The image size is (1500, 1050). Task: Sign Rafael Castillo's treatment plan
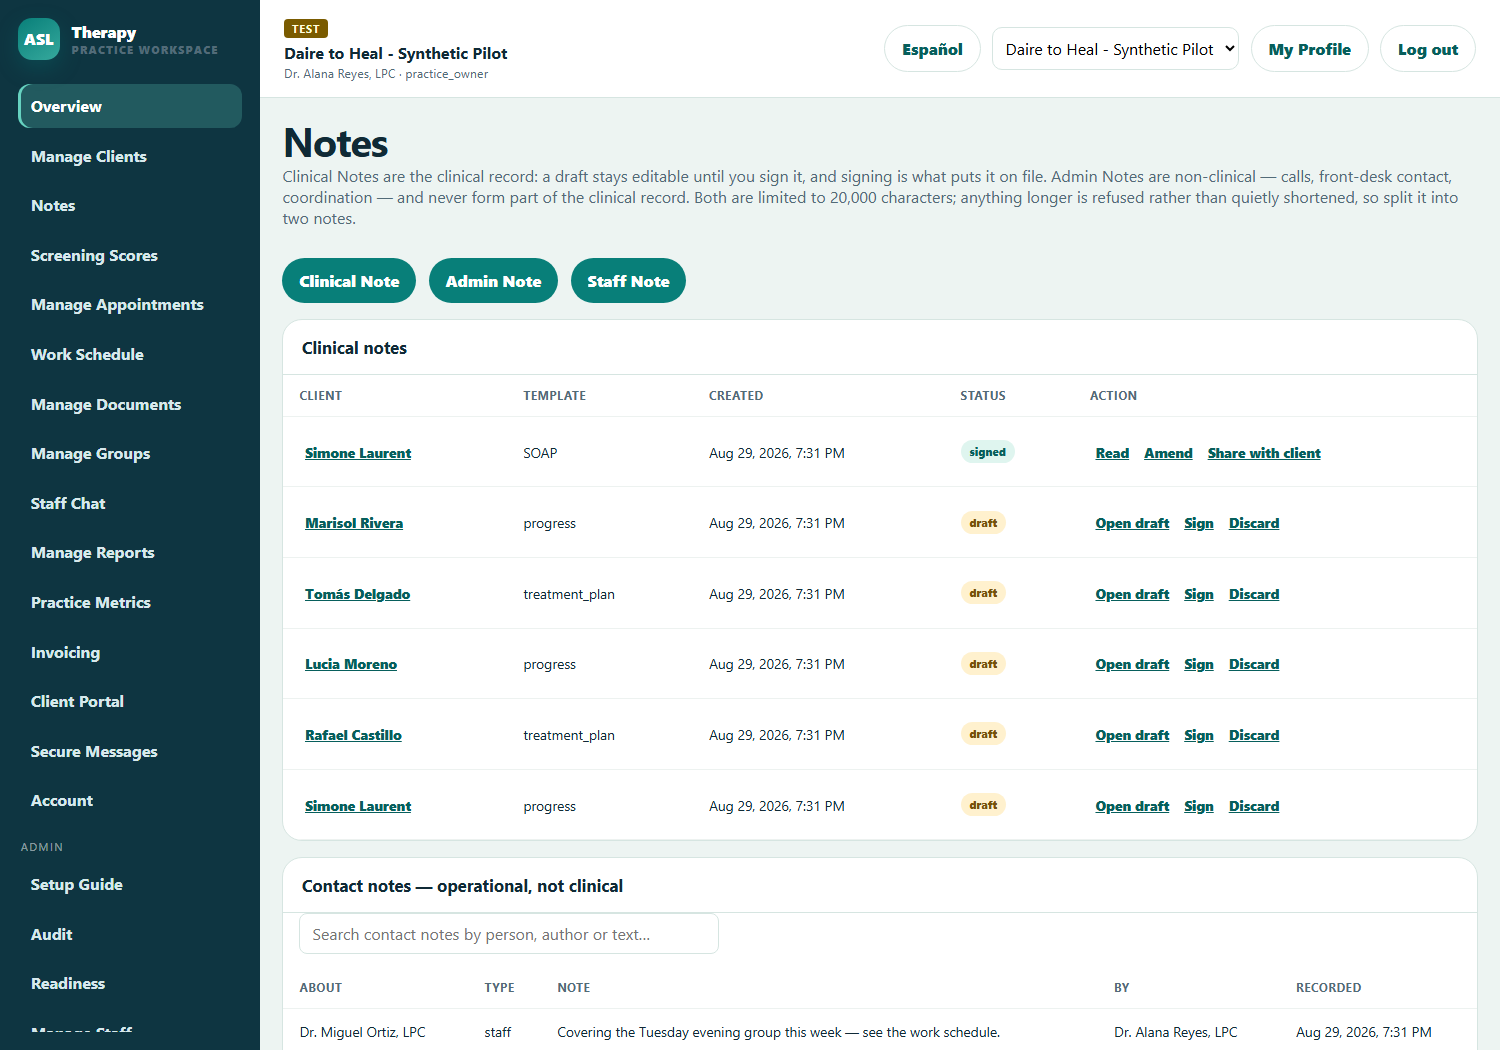[x=1199, y=735]
